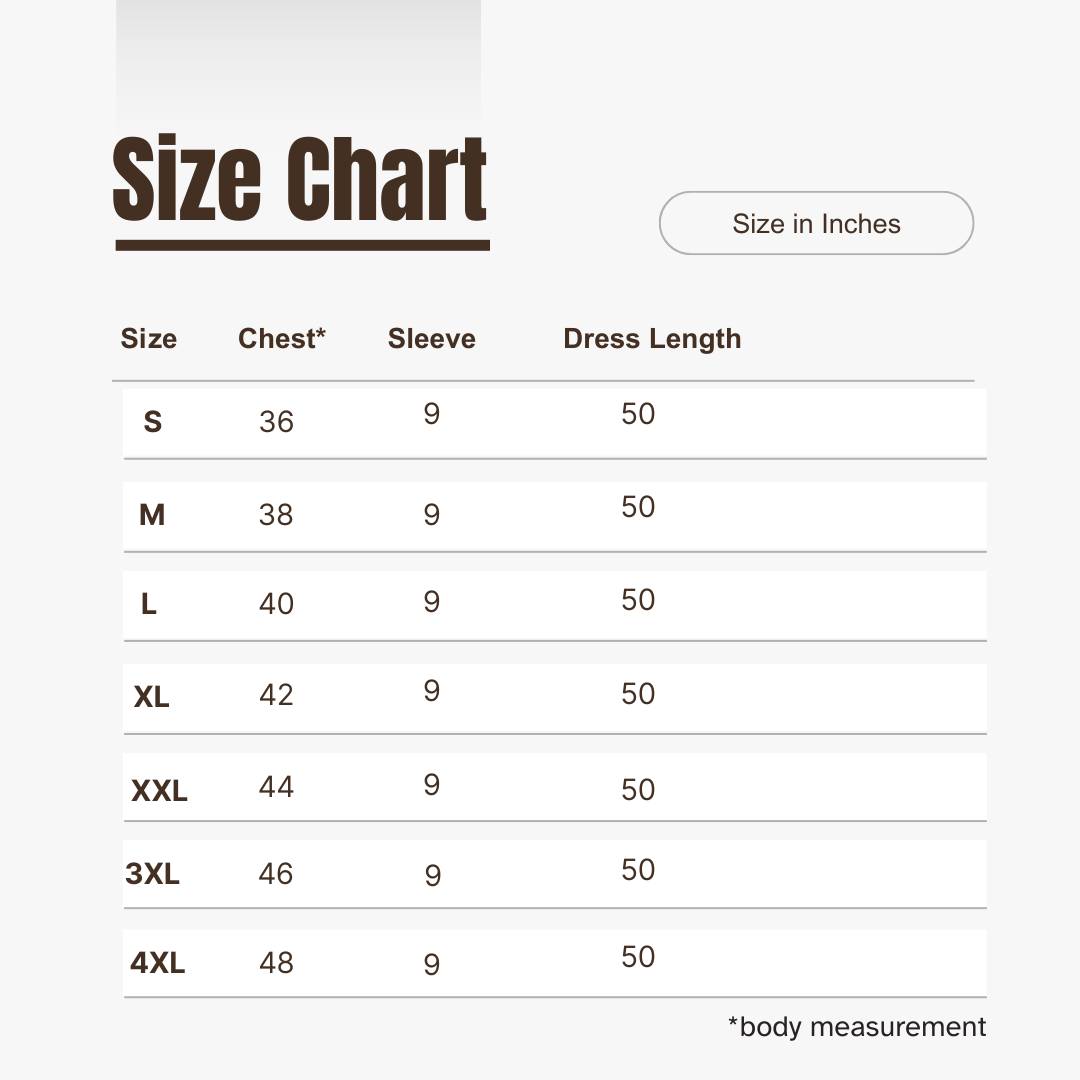This screenshot has height=1080, width=1080.
Task: Choose the "L" size row label
Action: point(149,604)
